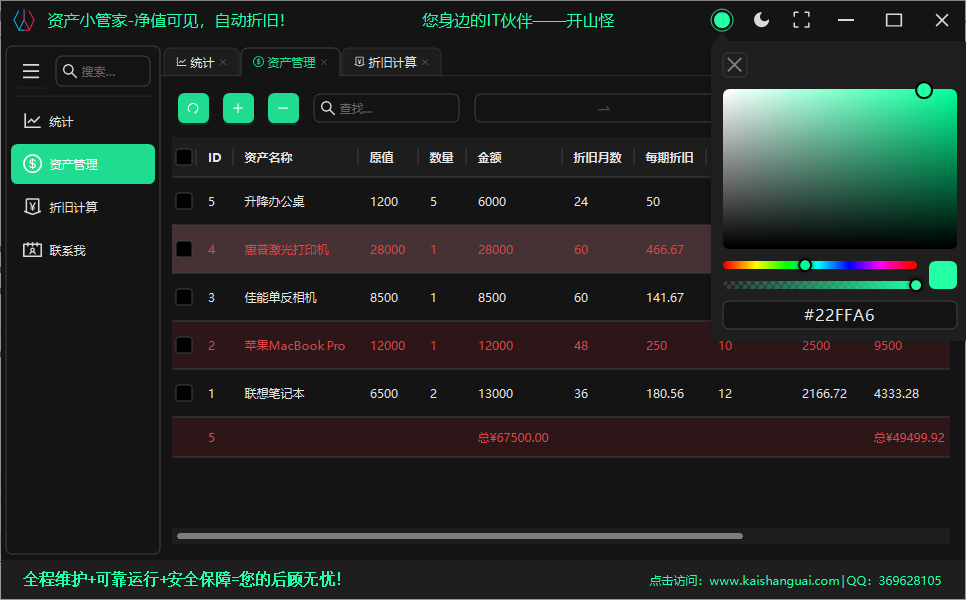Click the 原值 column header
Screen dimensions: 966x600
(x=381, y=158)
